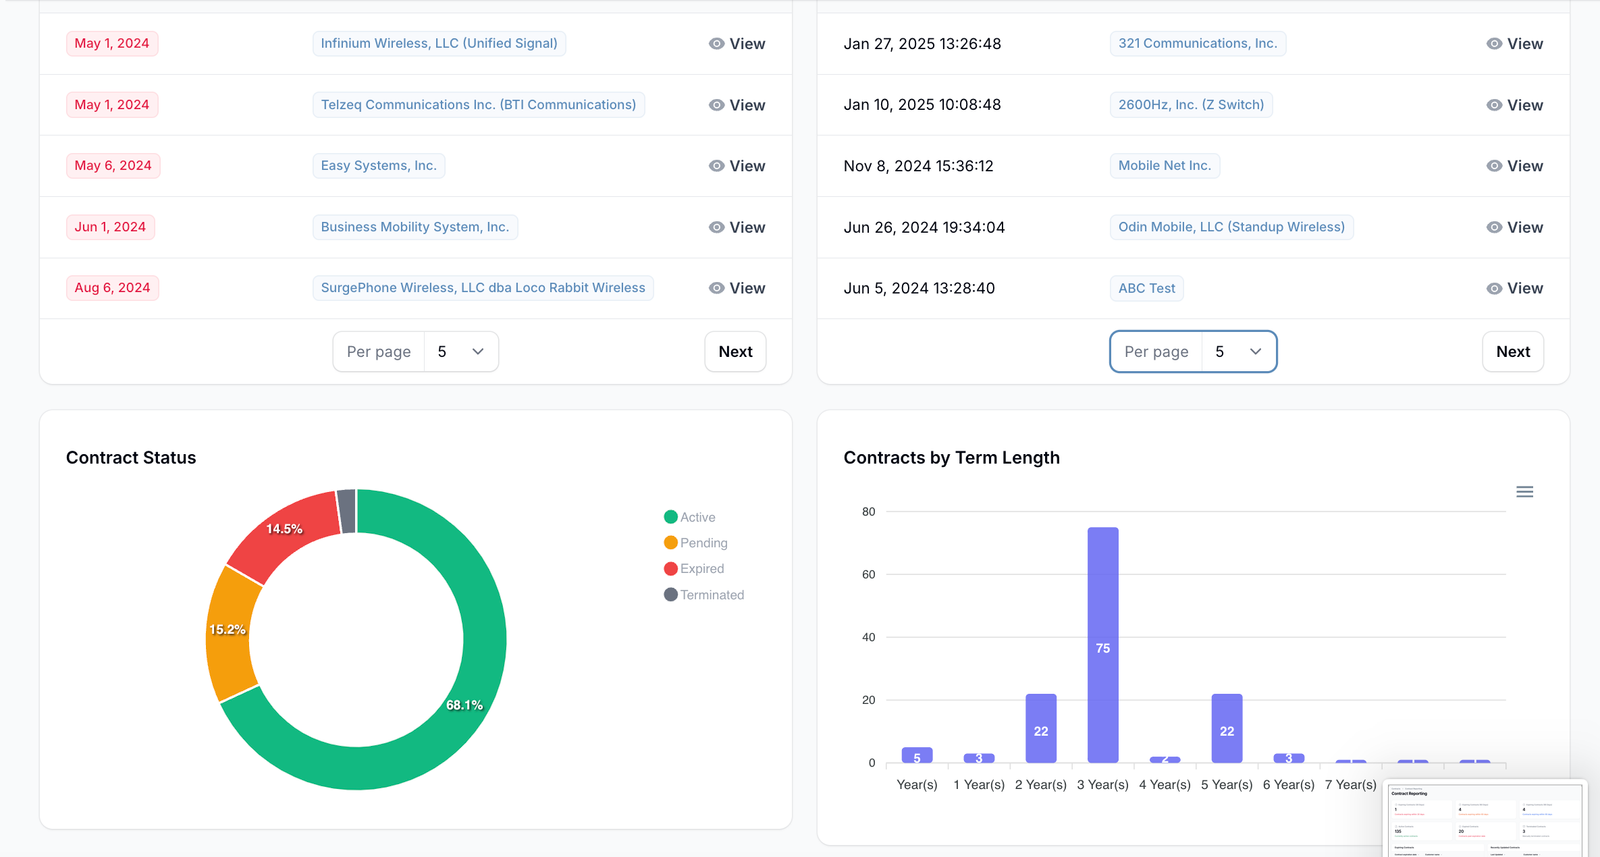
Task: Open the term length chart hamburger menu
Action: point(1524,492)
